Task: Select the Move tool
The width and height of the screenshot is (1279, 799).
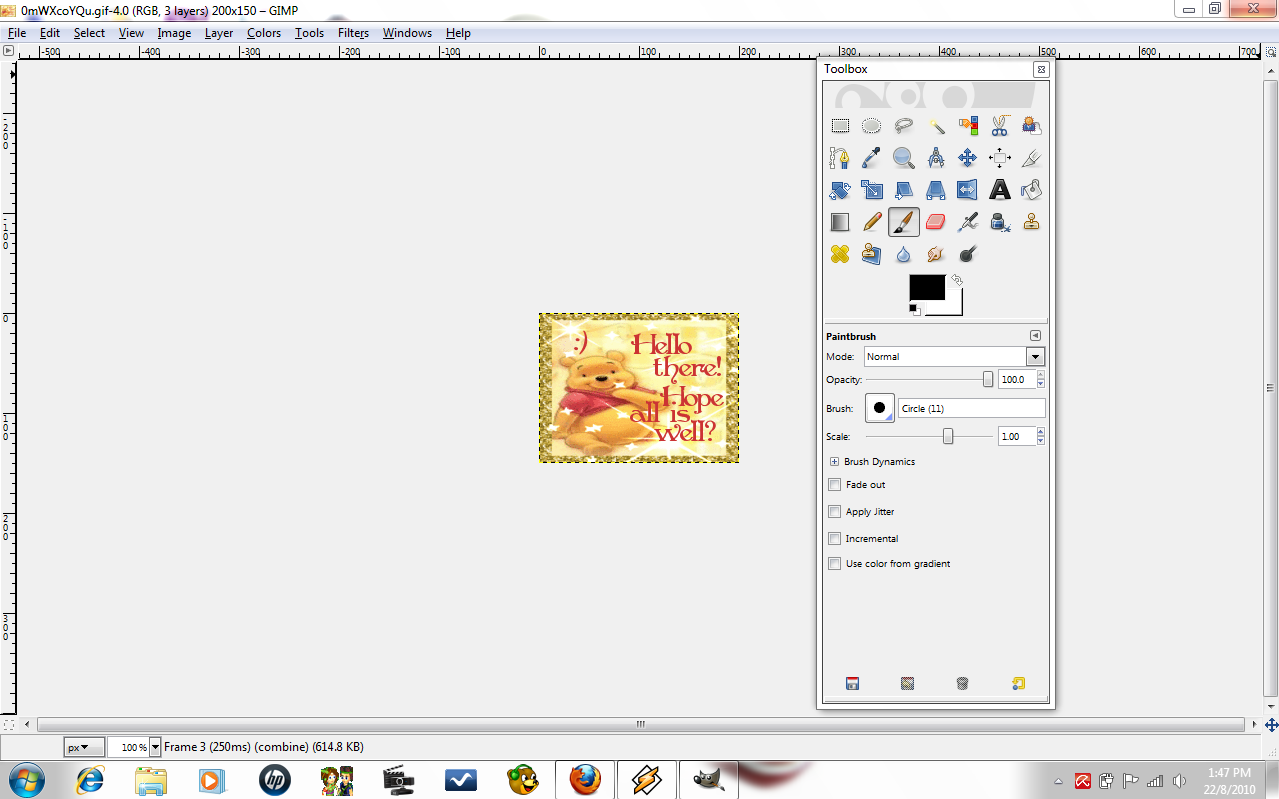Action: (x=968, y=158)
